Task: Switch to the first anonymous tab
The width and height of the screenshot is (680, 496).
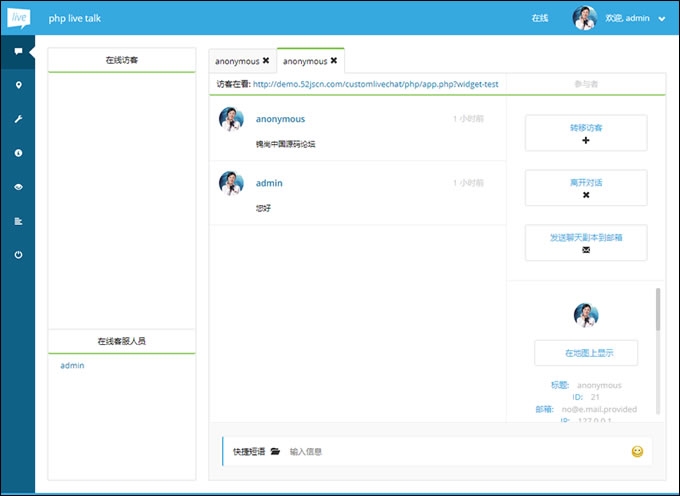Action: click(237, 62)
